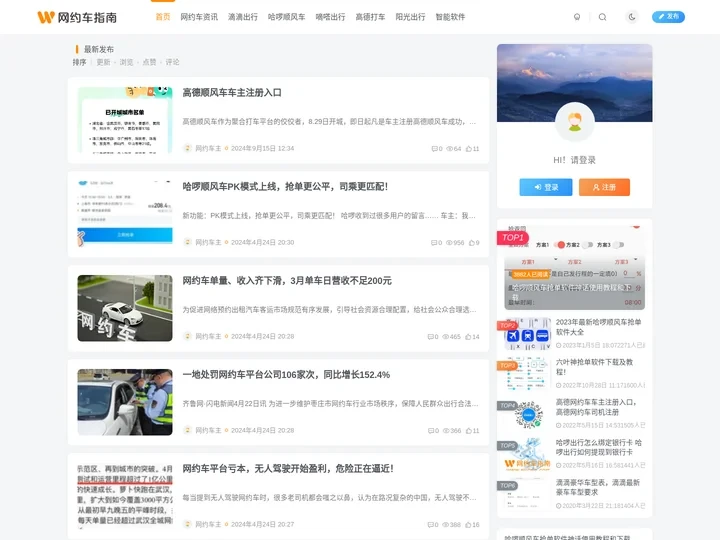Like the 网约车单量收入齐下滑 article

tap(468, 337)
